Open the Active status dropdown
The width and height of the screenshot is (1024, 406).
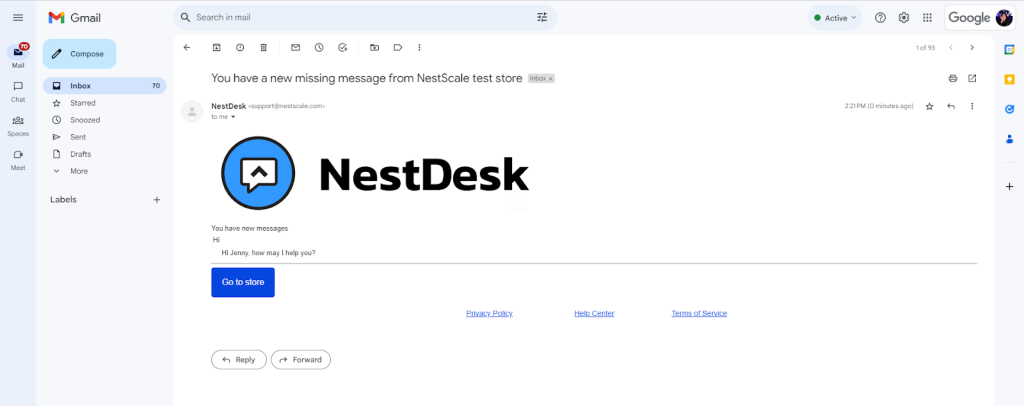[x=835, y=18]
